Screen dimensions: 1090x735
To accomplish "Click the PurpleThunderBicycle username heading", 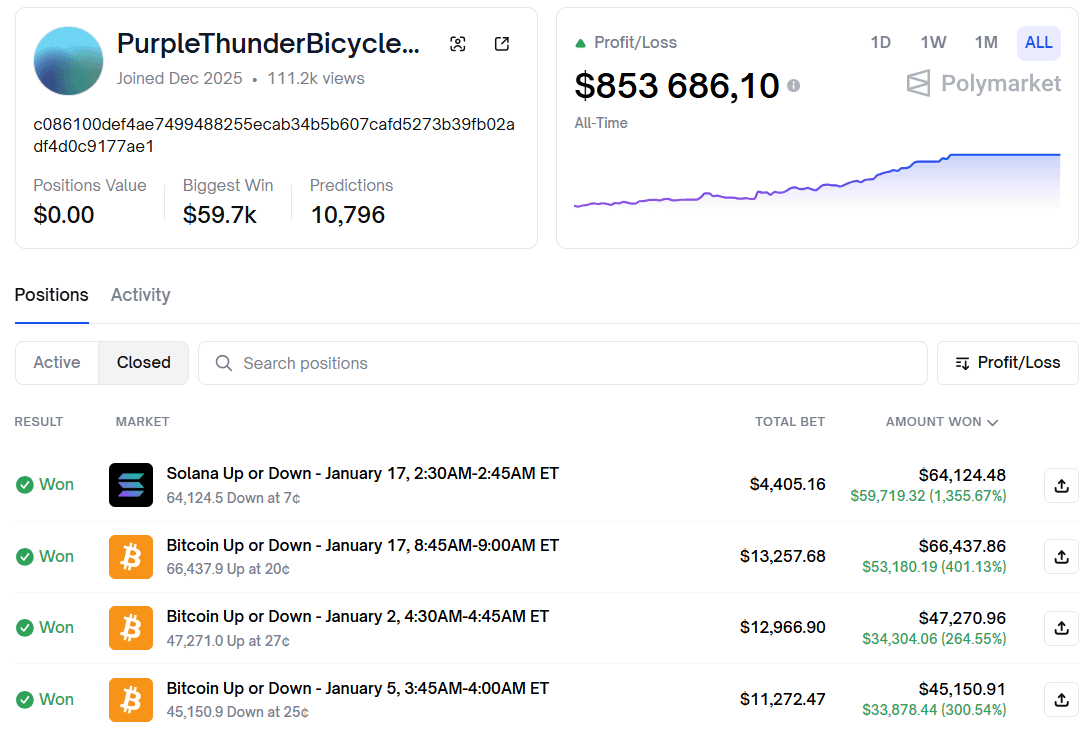I will coord(268,43).
